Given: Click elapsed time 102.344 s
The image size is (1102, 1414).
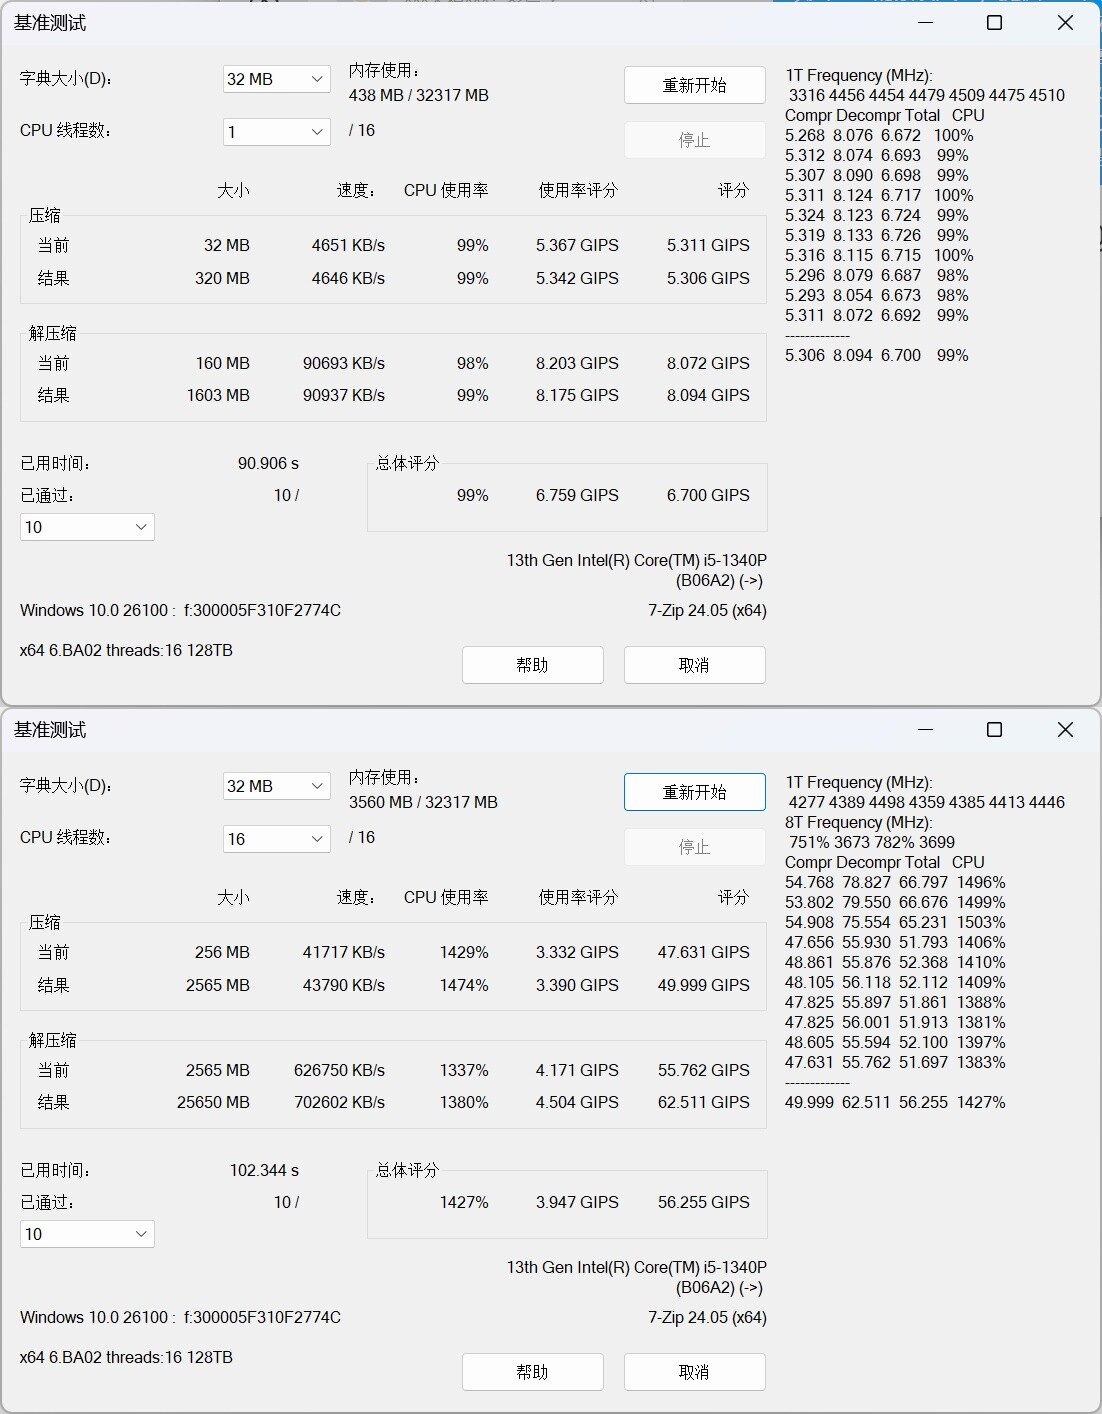Looking at the screenshot, I should tap(264, 1170).
